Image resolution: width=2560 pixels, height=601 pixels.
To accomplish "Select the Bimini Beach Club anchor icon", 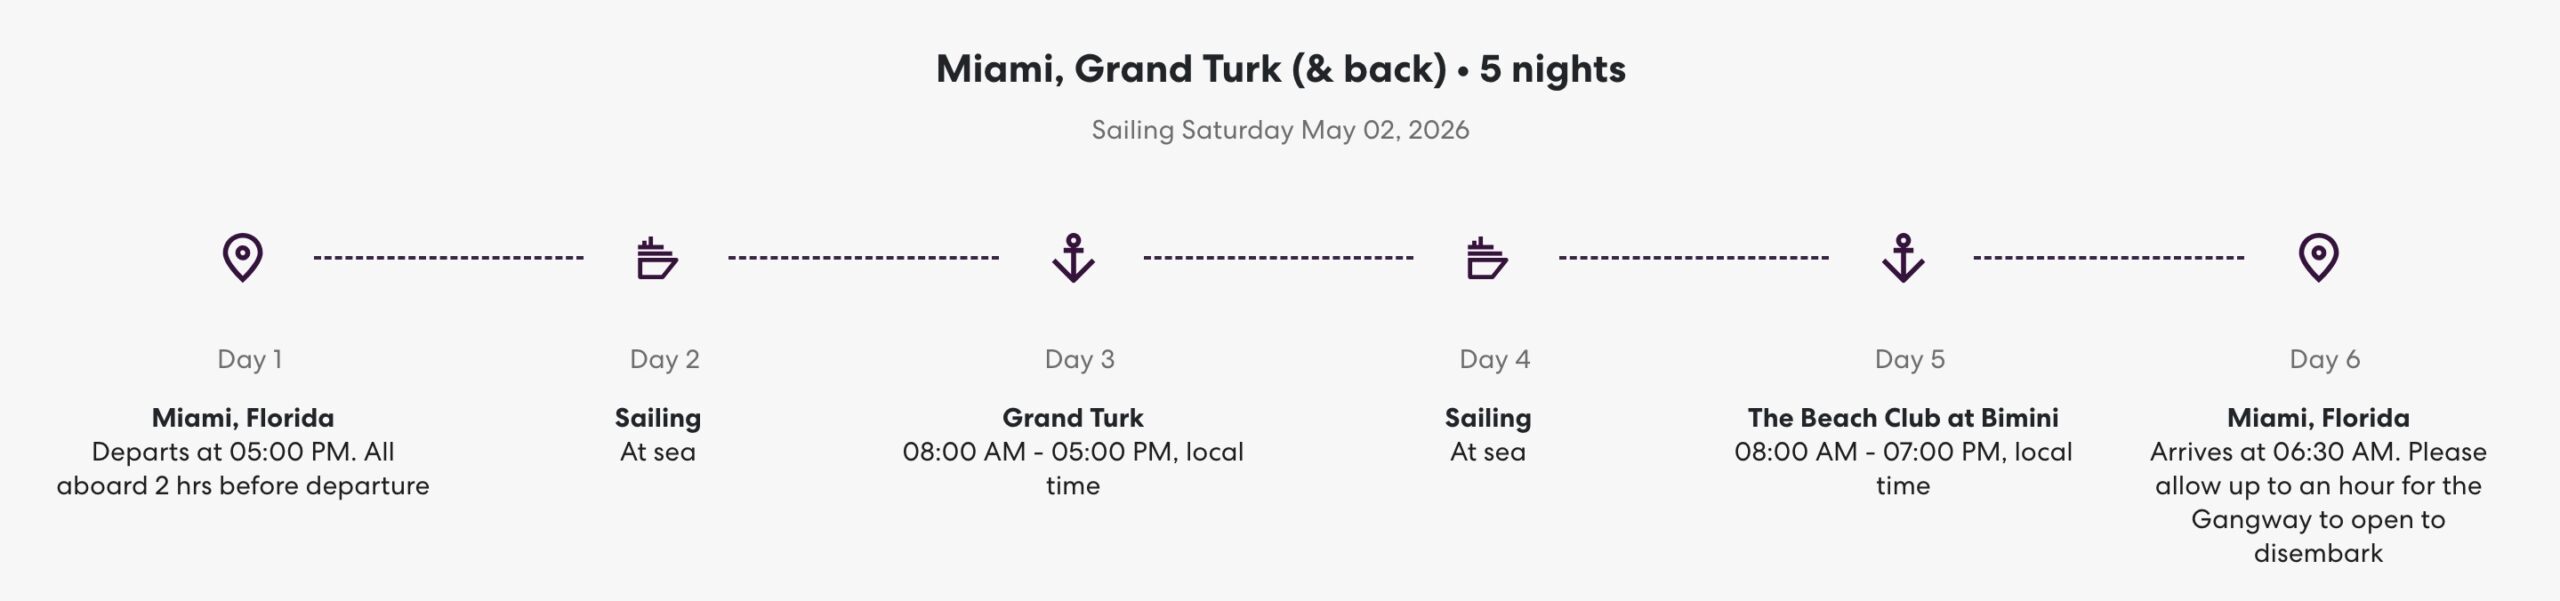I will pyautogui.click(x=1903, y=258).
